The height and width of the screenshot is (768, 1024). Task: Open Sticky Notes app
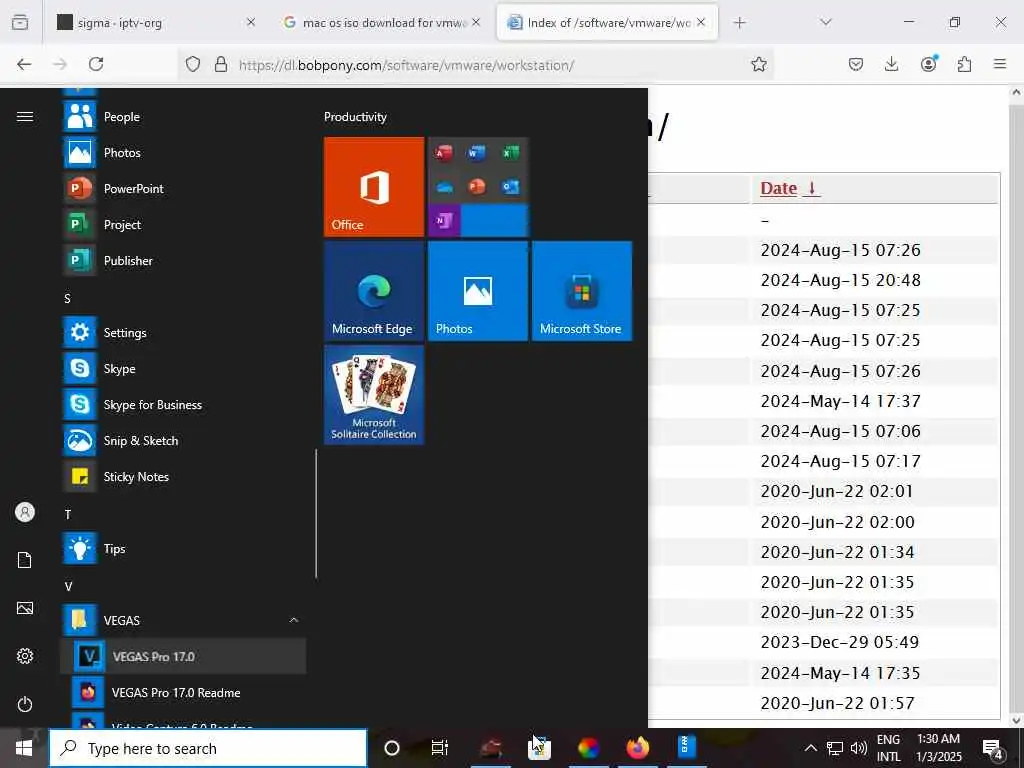click(184, 477)
